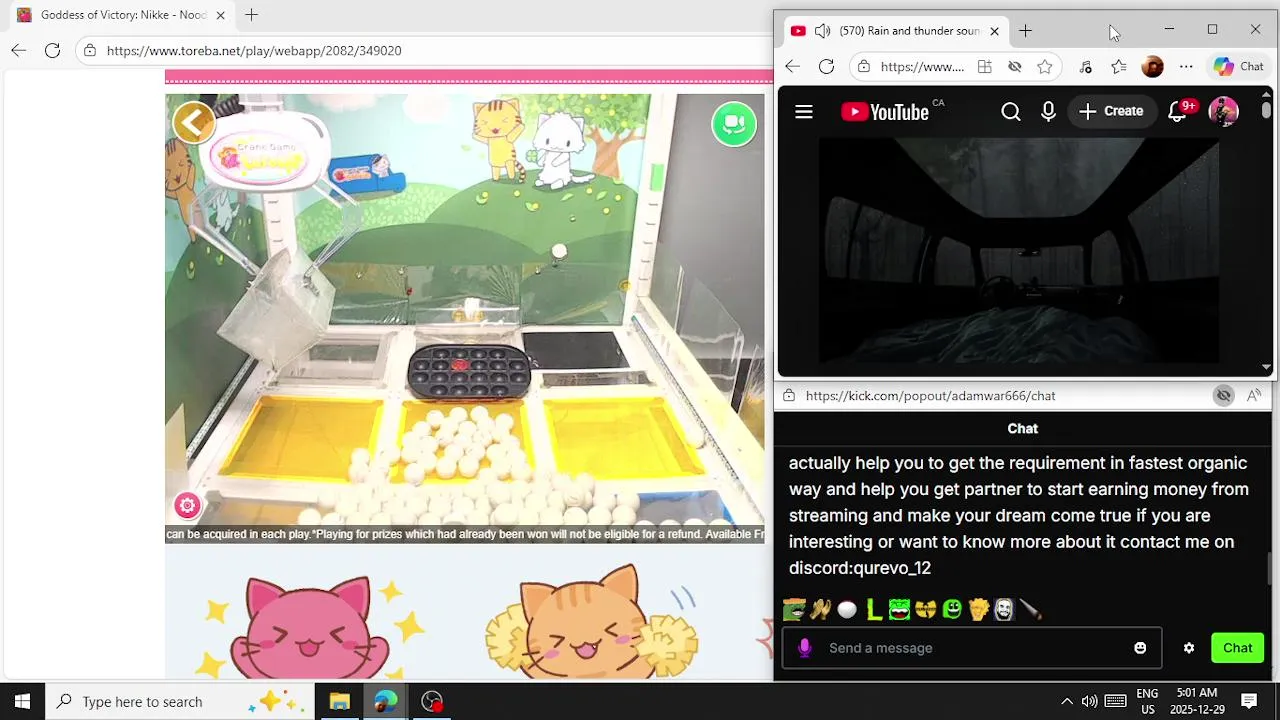Open Copilot Chat button in browser toolbar
The height and width of the screenshot is (720, 1280).
pyautogui.click(x=1239, y=67)
